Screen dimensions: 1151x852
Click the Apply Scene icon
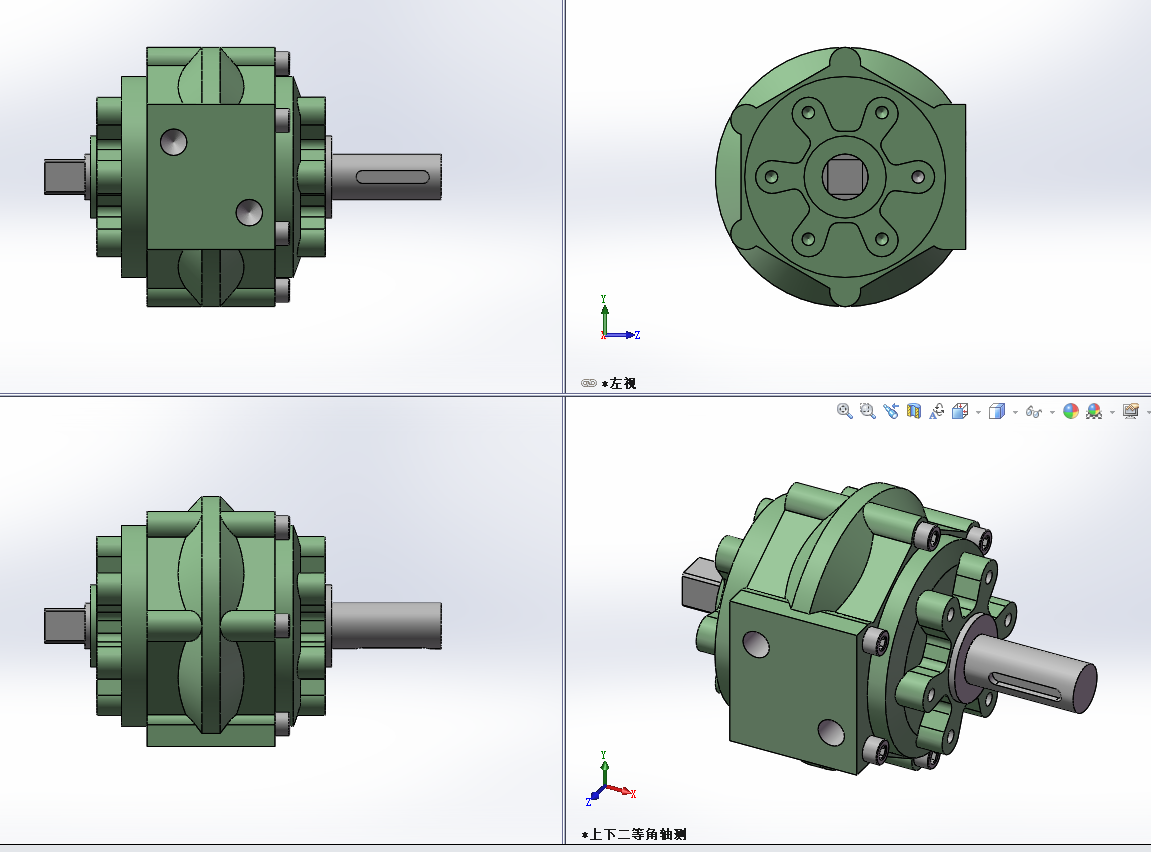click(1094, 411)
